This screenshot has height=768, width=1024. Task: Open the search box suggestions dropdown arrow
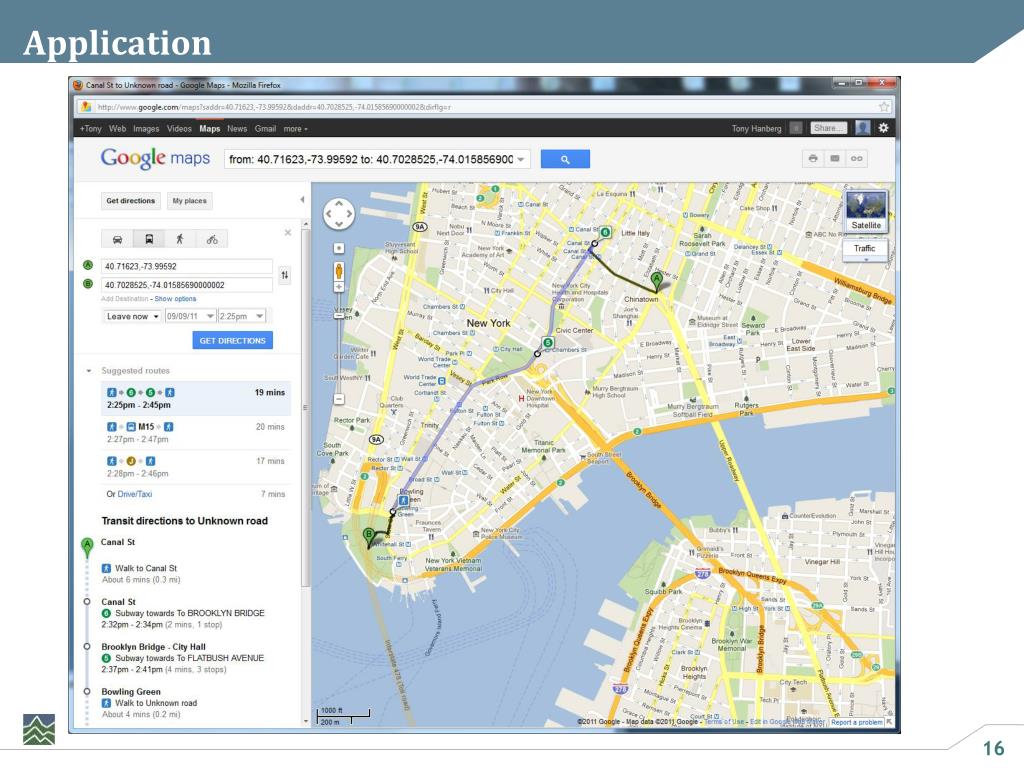point(521,159)
